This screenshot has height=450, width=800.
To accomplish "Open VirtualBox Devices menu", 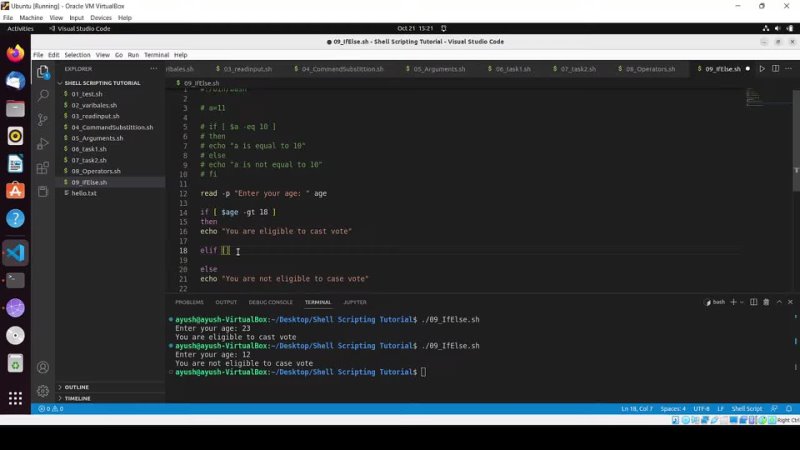I will [x=101, y=17].
